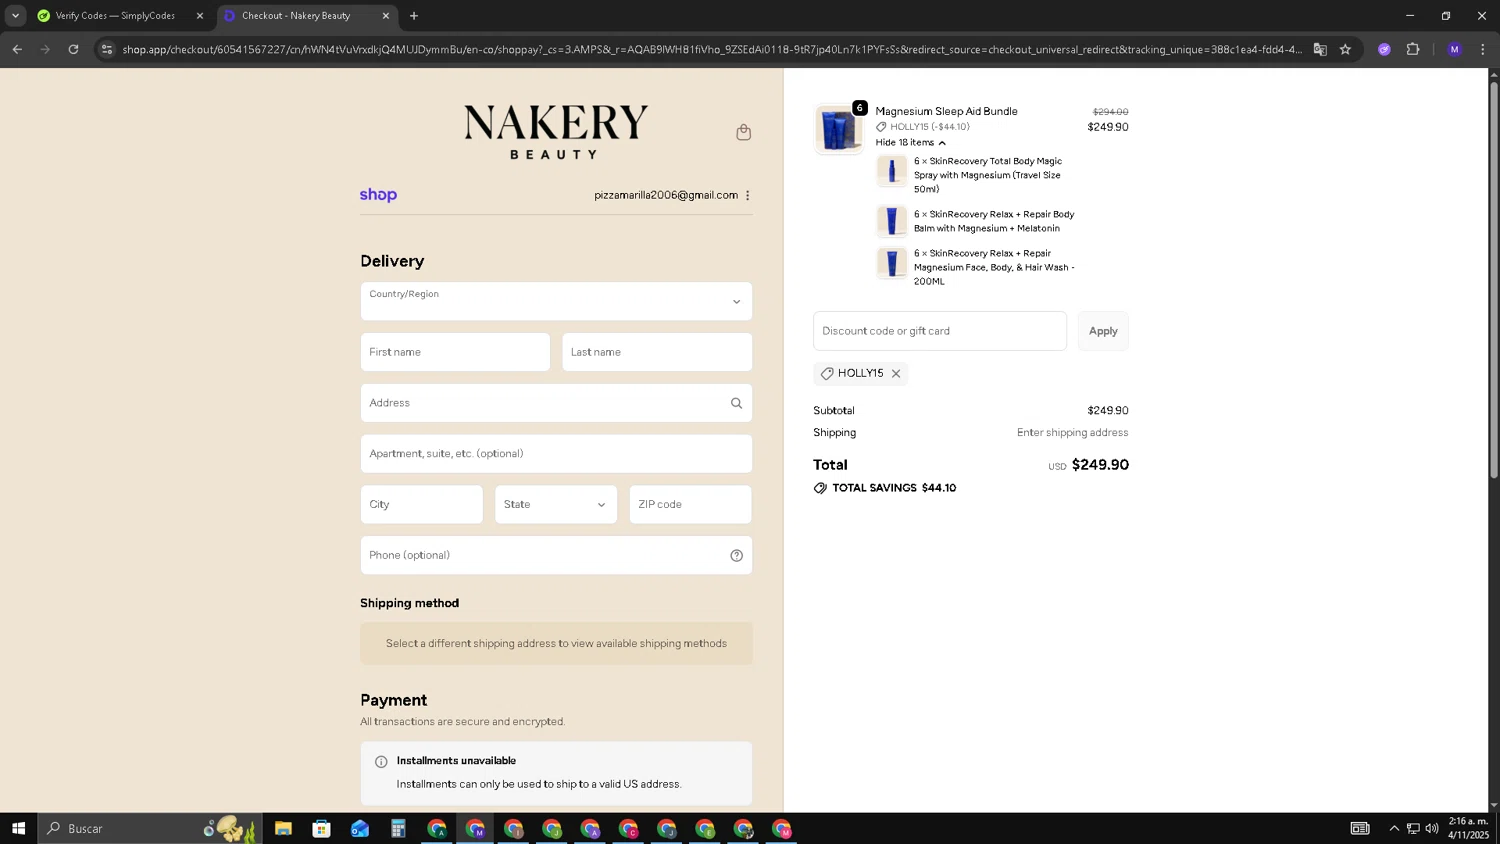
Task: Reload the checkout page
Action: 73,49
